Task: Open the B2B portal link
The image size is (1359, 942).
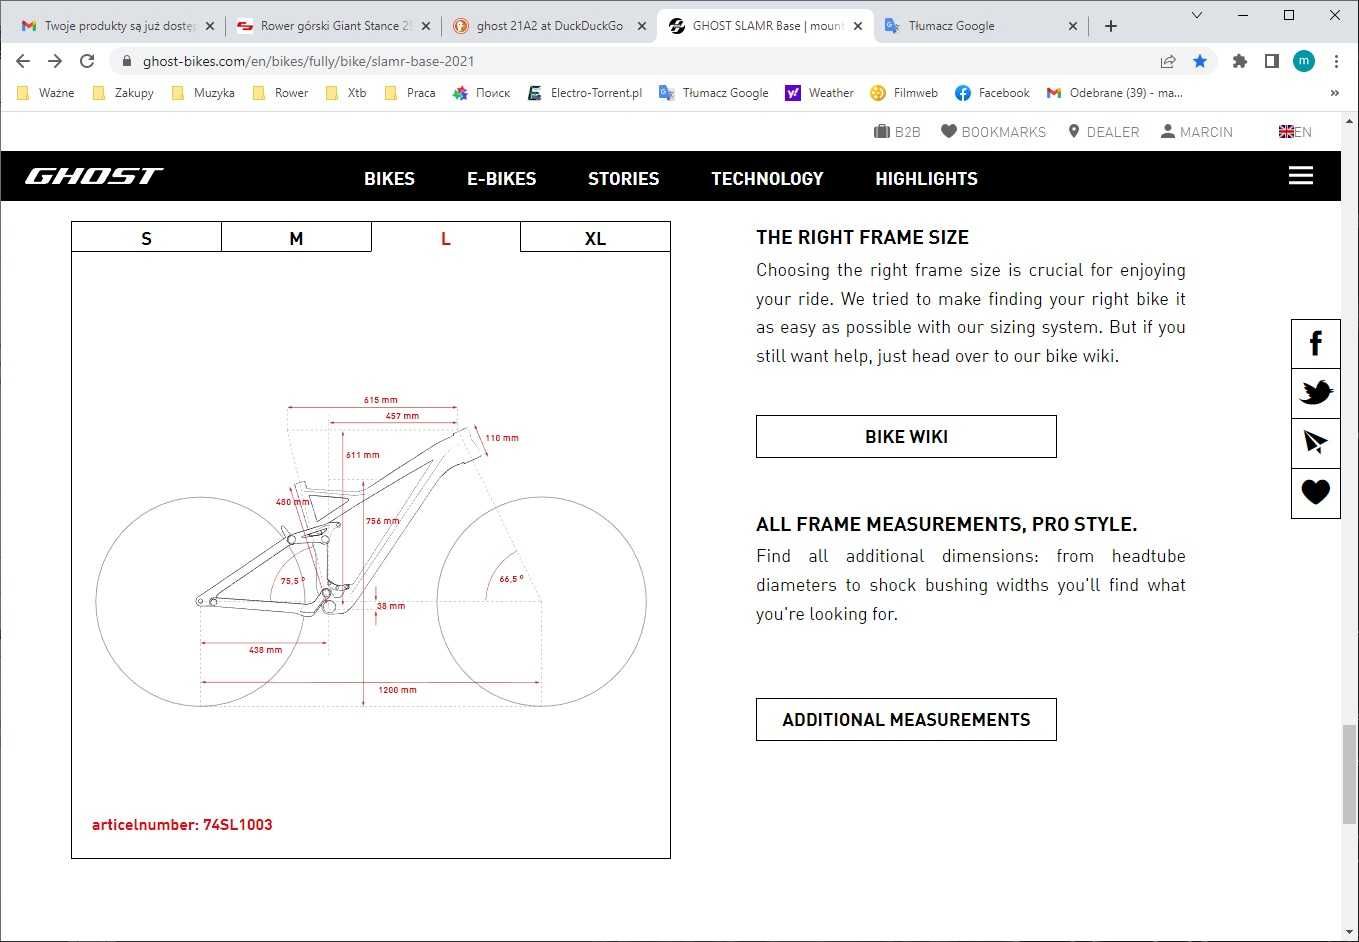Action: (897, 131)
